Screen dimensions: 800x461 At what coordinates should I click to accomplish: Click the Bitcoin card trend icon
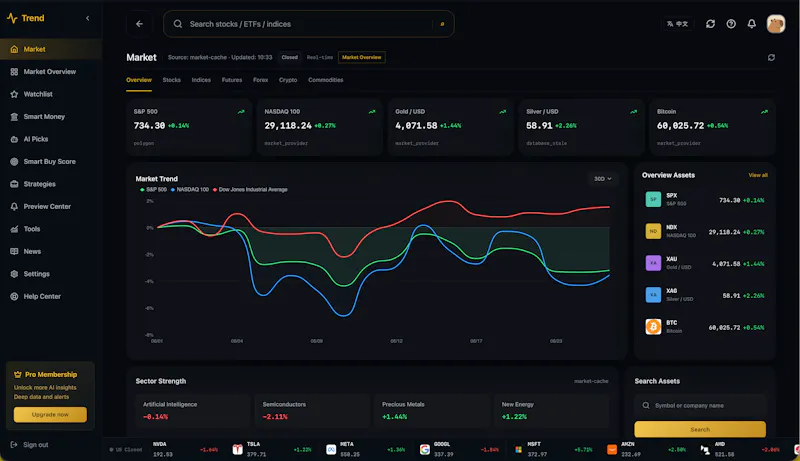764,112
